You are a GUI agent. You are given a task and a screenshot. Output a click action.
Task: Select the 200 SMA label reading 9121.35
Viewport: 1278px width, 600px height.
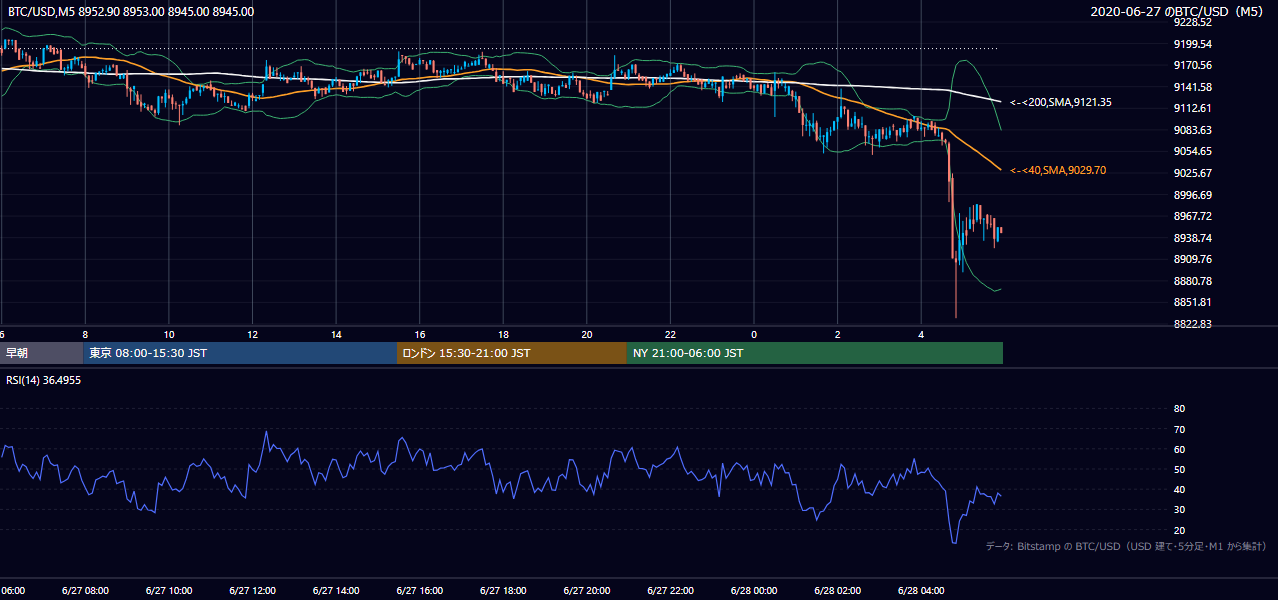coord(1061,102)
